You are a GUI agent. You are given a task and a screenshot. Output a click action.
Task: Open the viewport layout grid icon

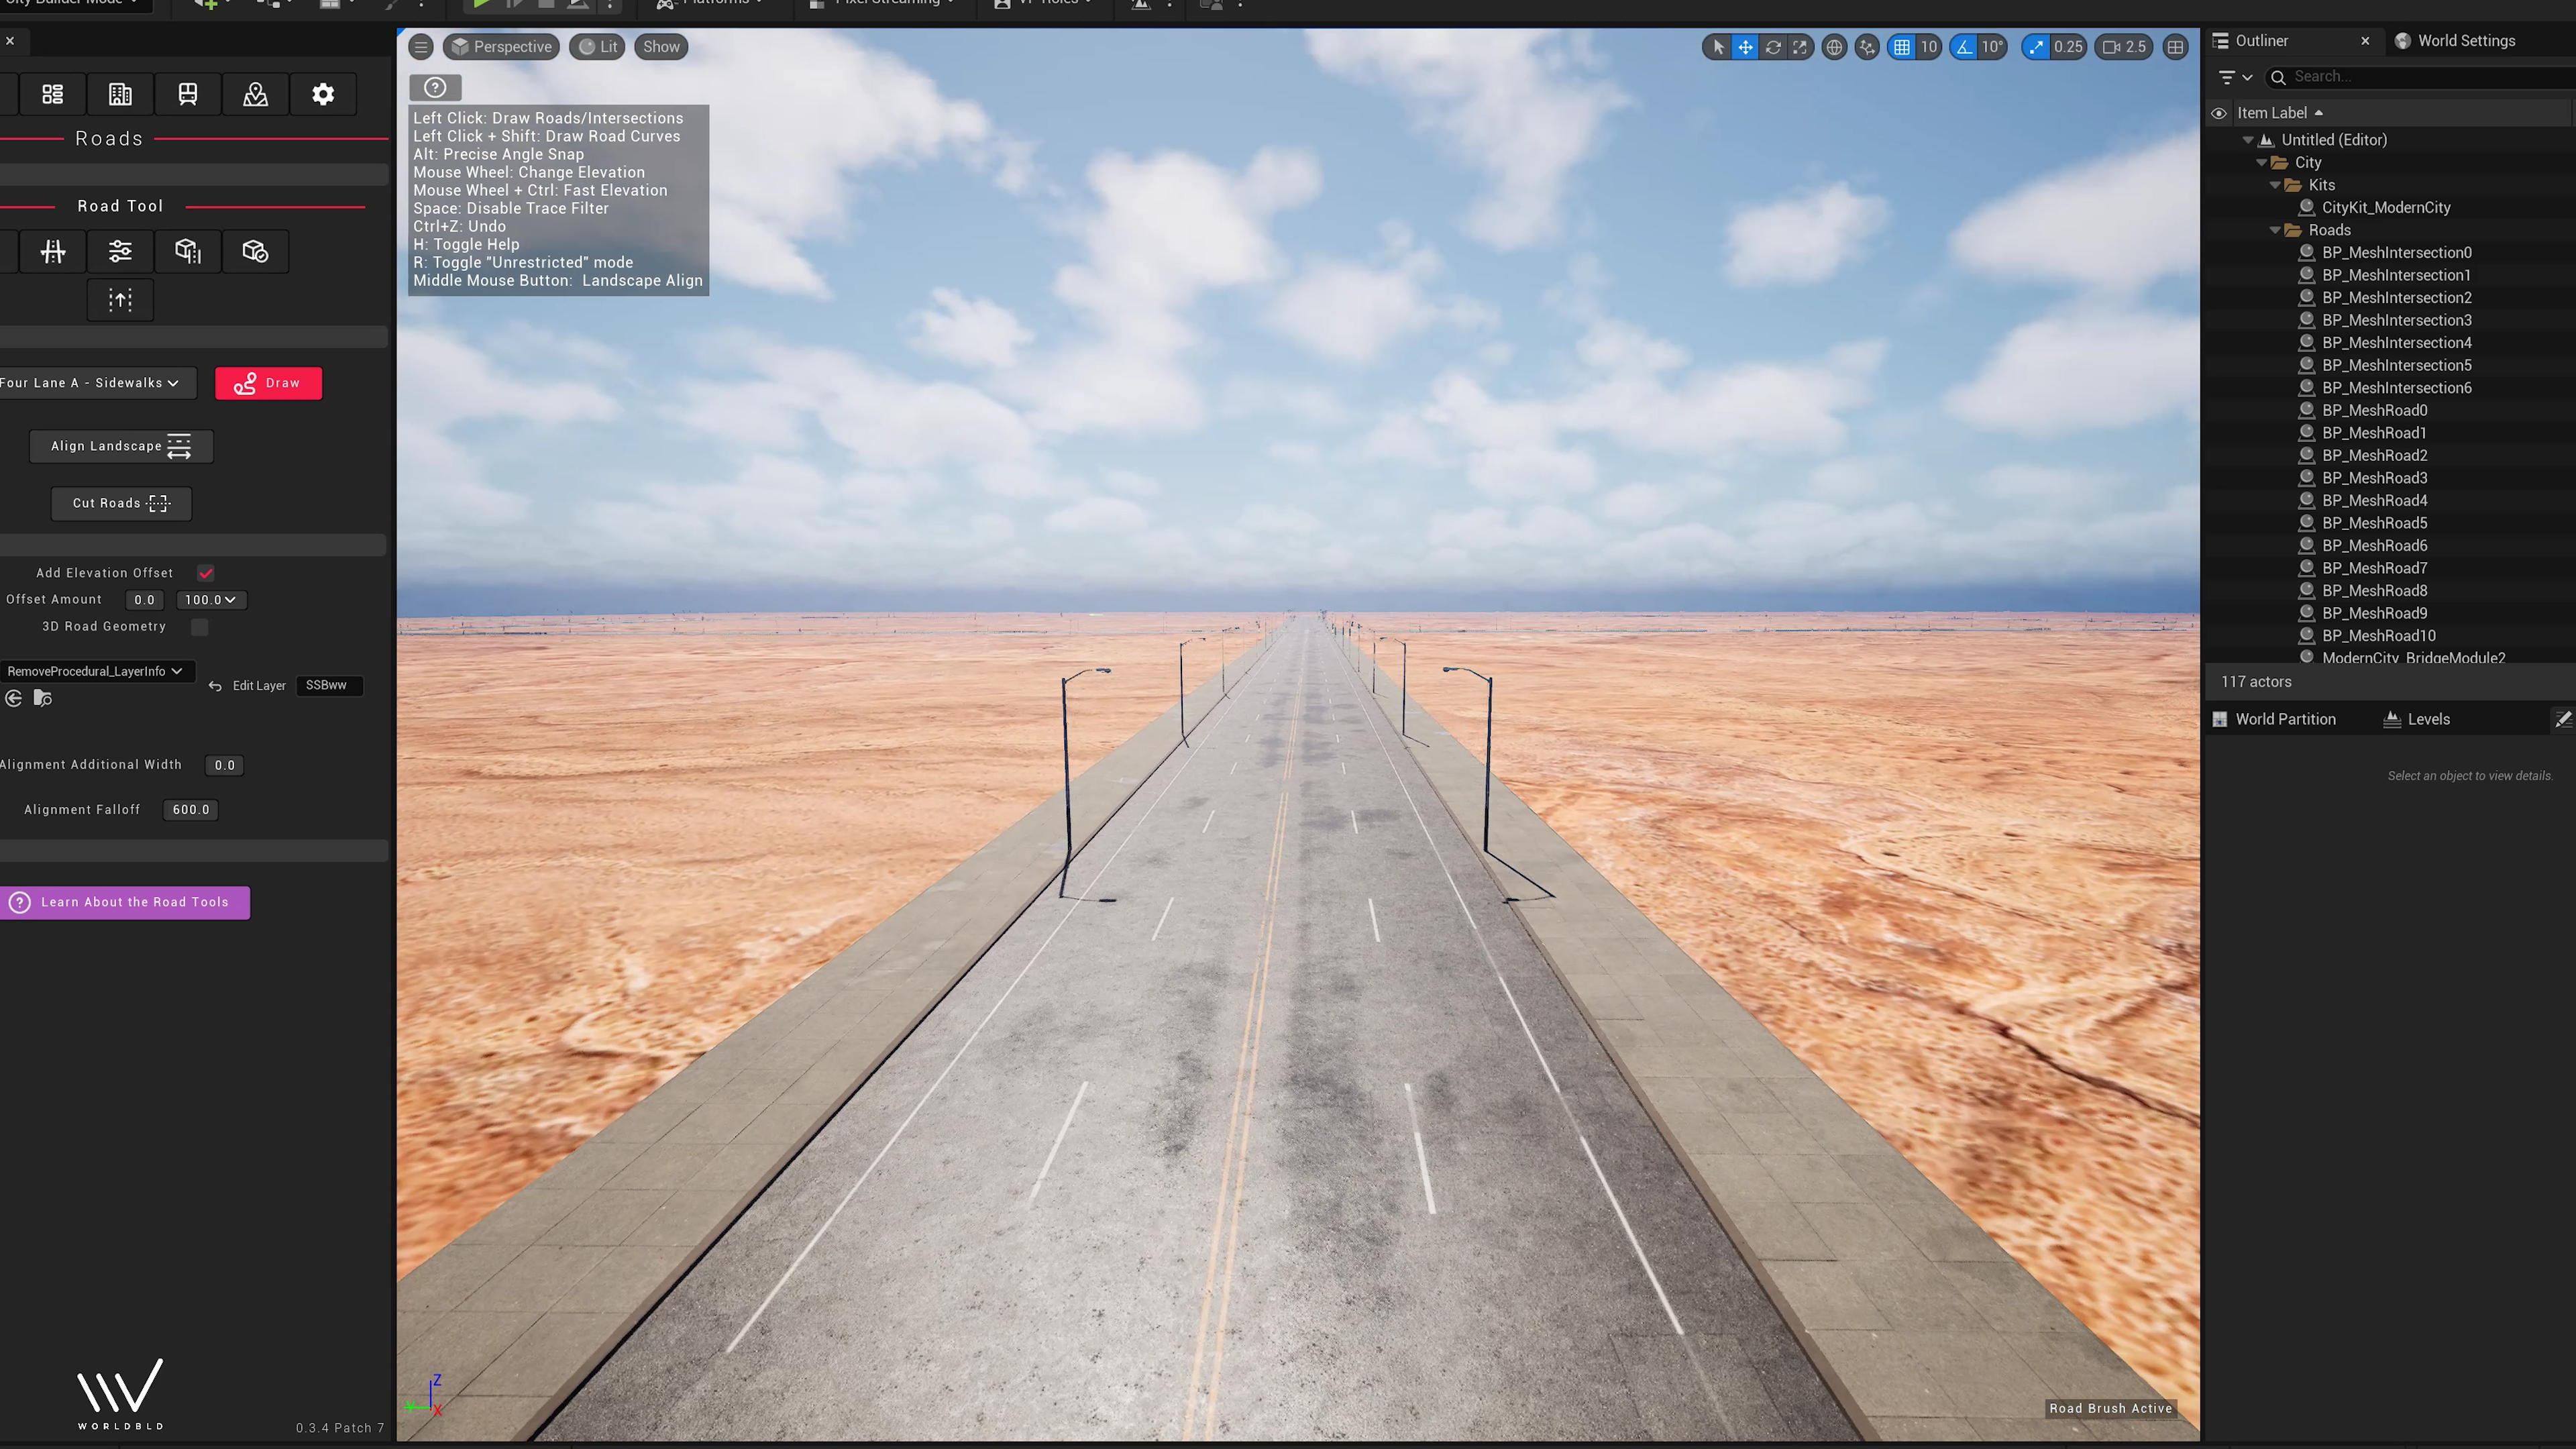[2175, 47]
